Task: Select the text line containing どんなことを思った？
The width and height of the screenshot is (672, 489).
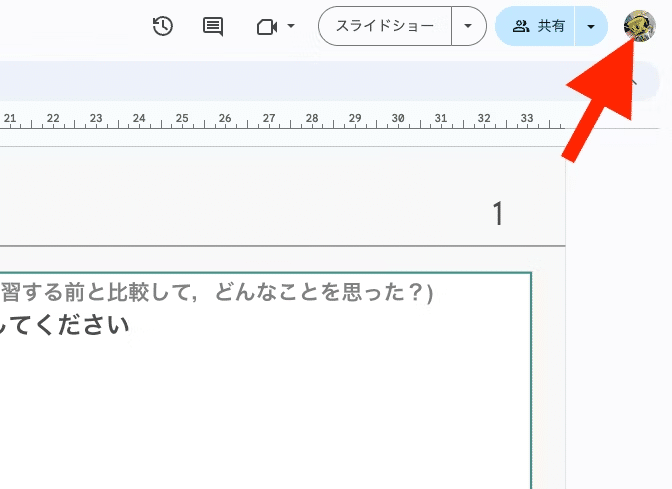Action: [x=216, y=292]
